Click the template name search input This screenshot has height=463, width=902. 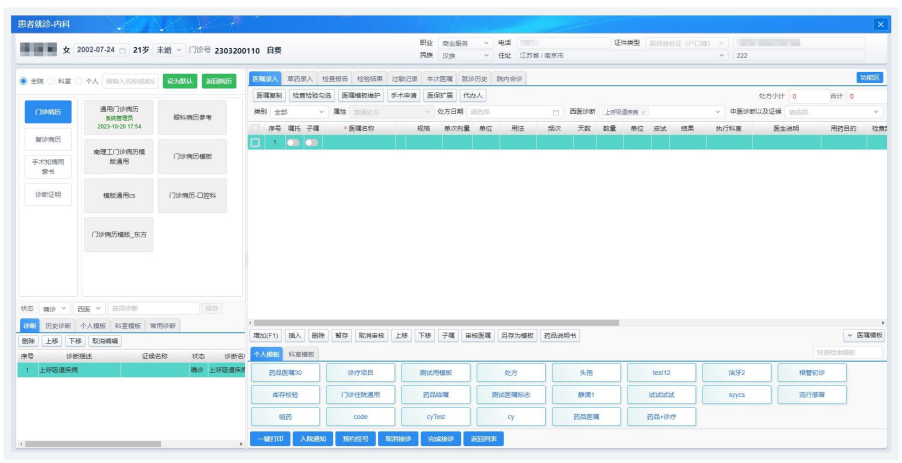[131, 82]
